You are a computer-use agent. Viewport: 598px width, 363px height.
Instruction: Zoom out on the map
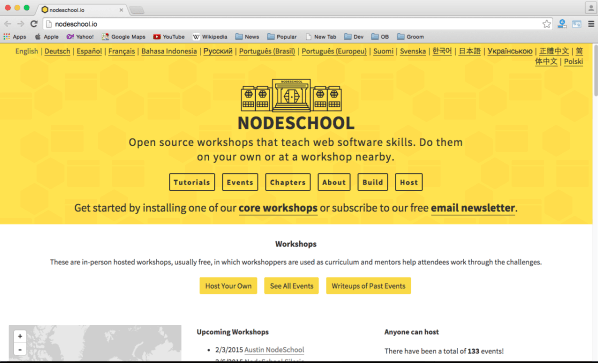pyautogui.click(x=20, y=349)
